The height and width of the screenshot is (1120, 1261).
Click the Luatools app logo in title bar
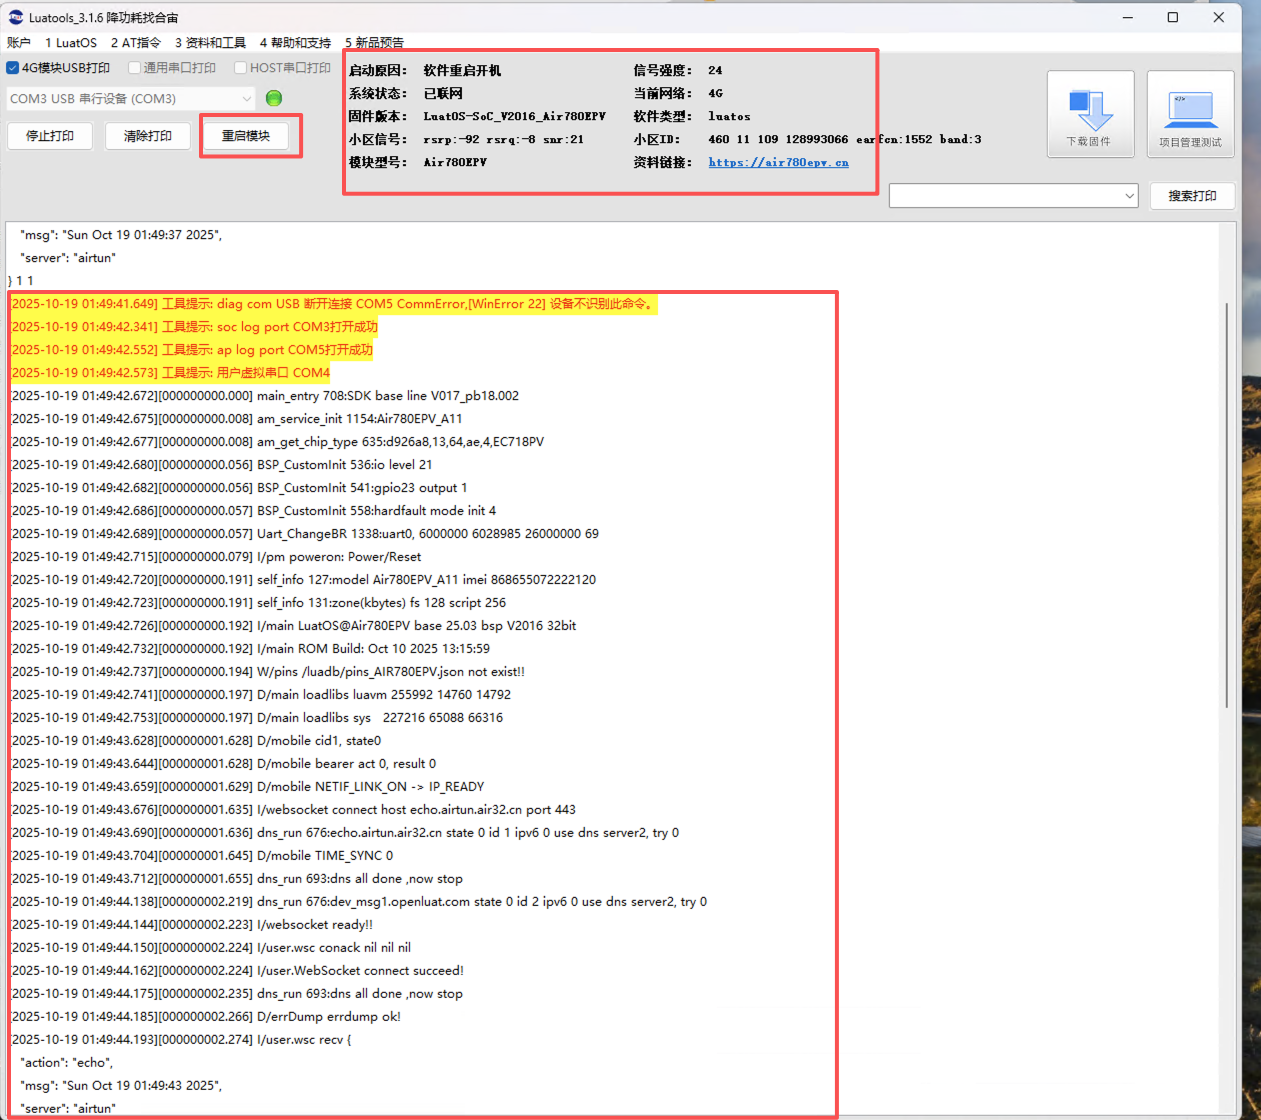[x=15, y=17]
